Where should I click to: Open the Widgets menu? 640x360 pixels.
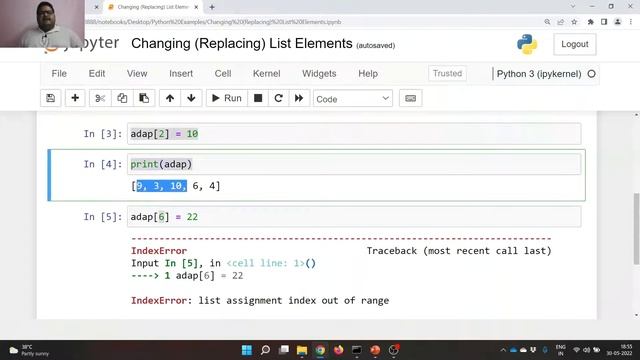(x=319, y=73)
